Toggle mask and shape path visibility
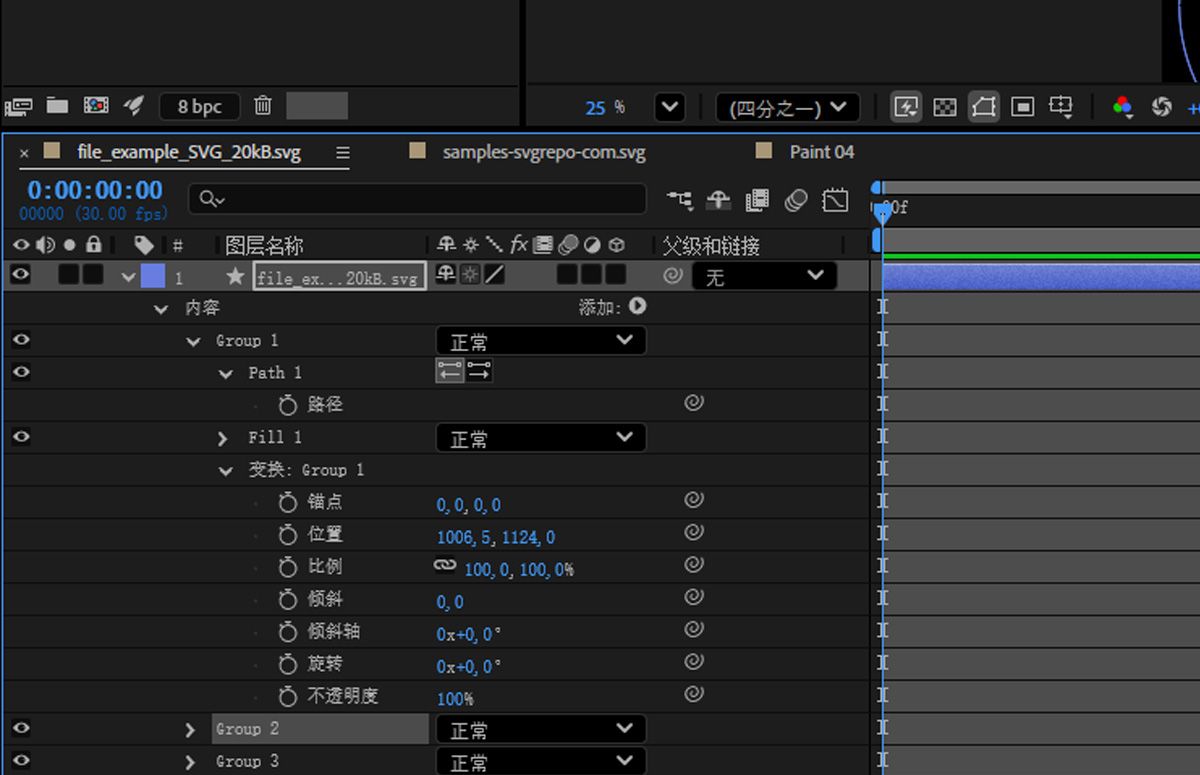1200x775 pixels. pos(983,106)
